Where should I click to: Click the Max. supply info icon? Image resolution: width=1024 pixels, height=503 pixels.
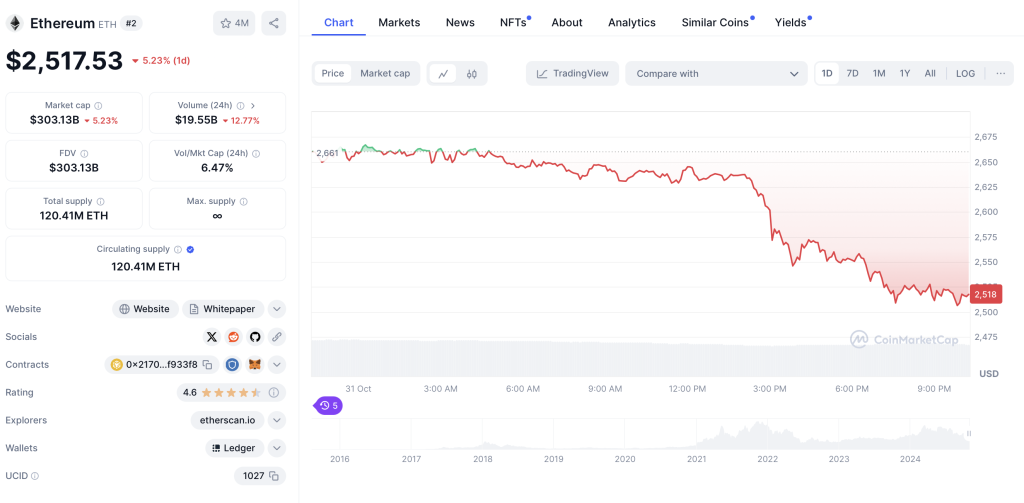tap(243, 202)
